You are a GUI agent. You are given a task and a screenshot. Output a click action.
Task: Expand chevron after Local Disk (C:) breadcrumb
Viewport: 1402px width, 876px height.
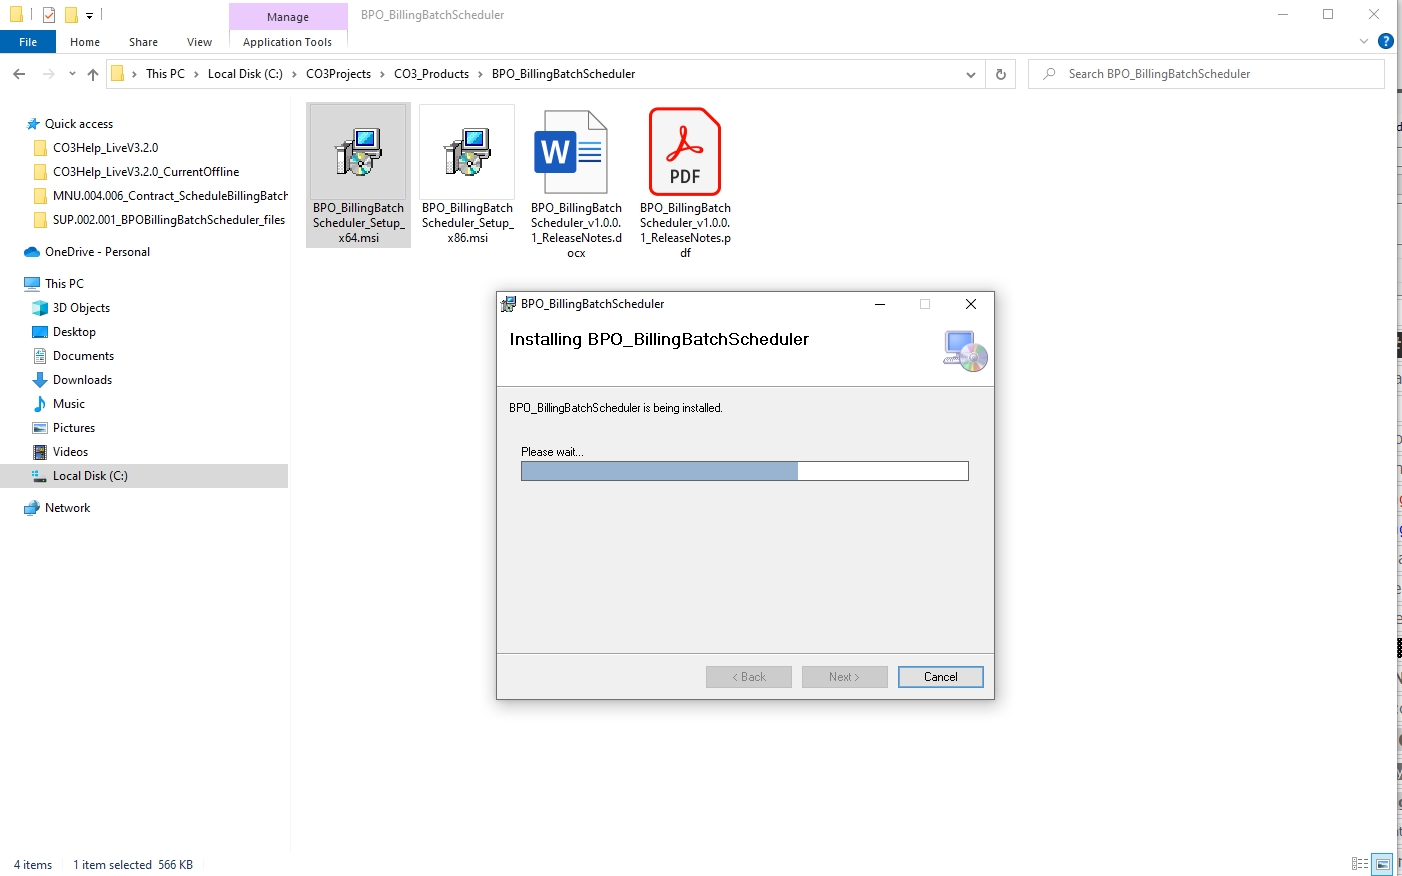(294, 74)
